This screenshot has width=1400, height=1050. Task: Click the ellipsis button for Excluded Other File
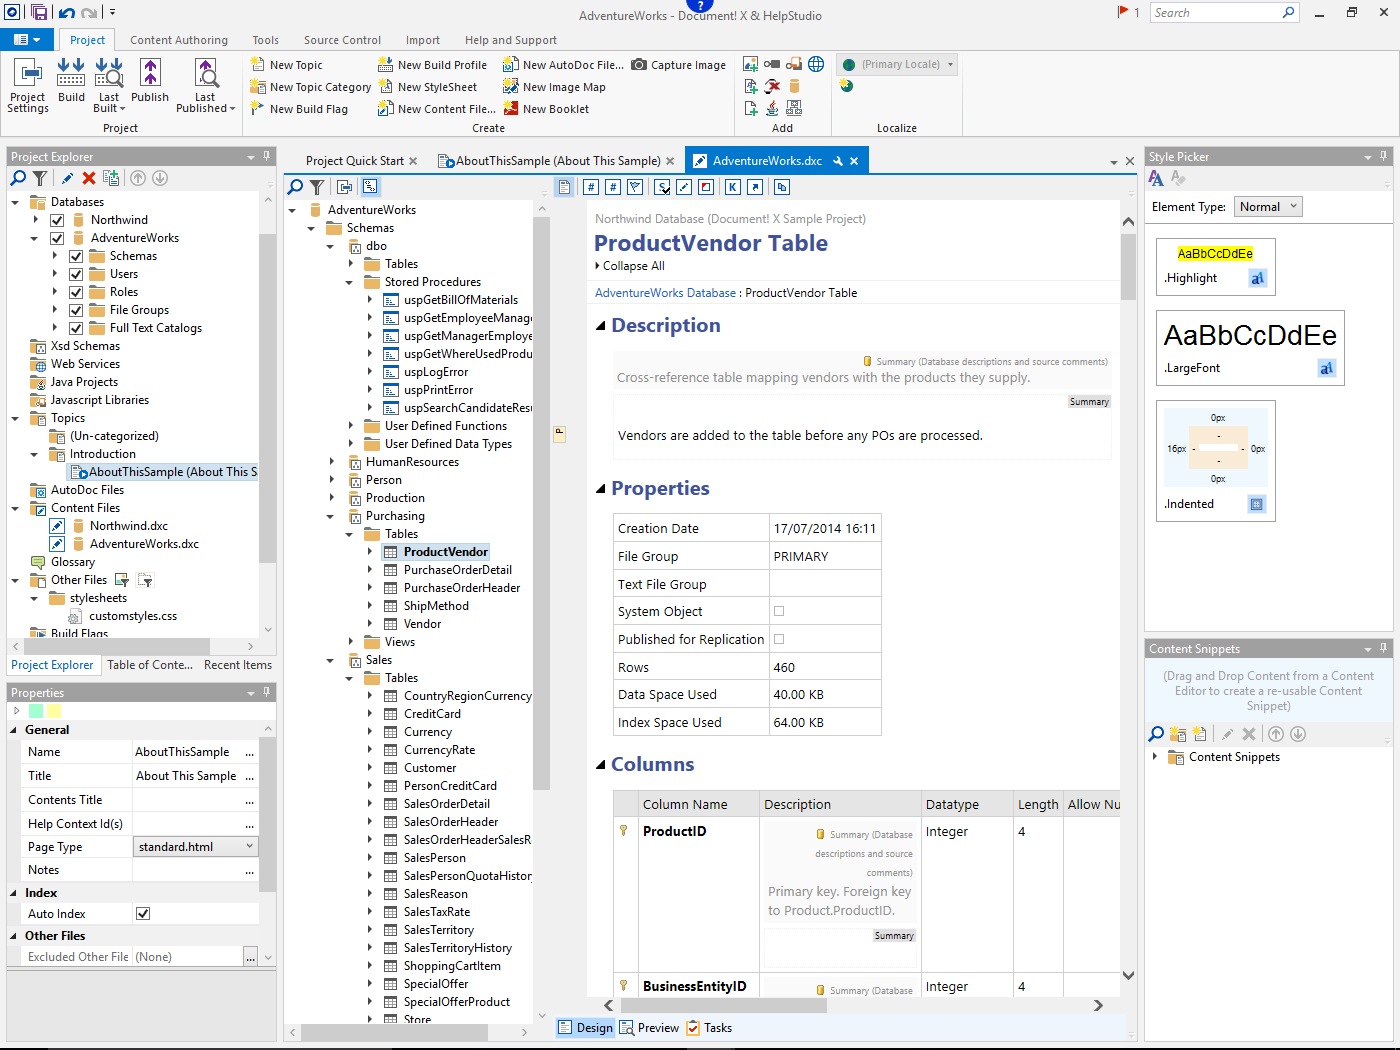(250, 957)
